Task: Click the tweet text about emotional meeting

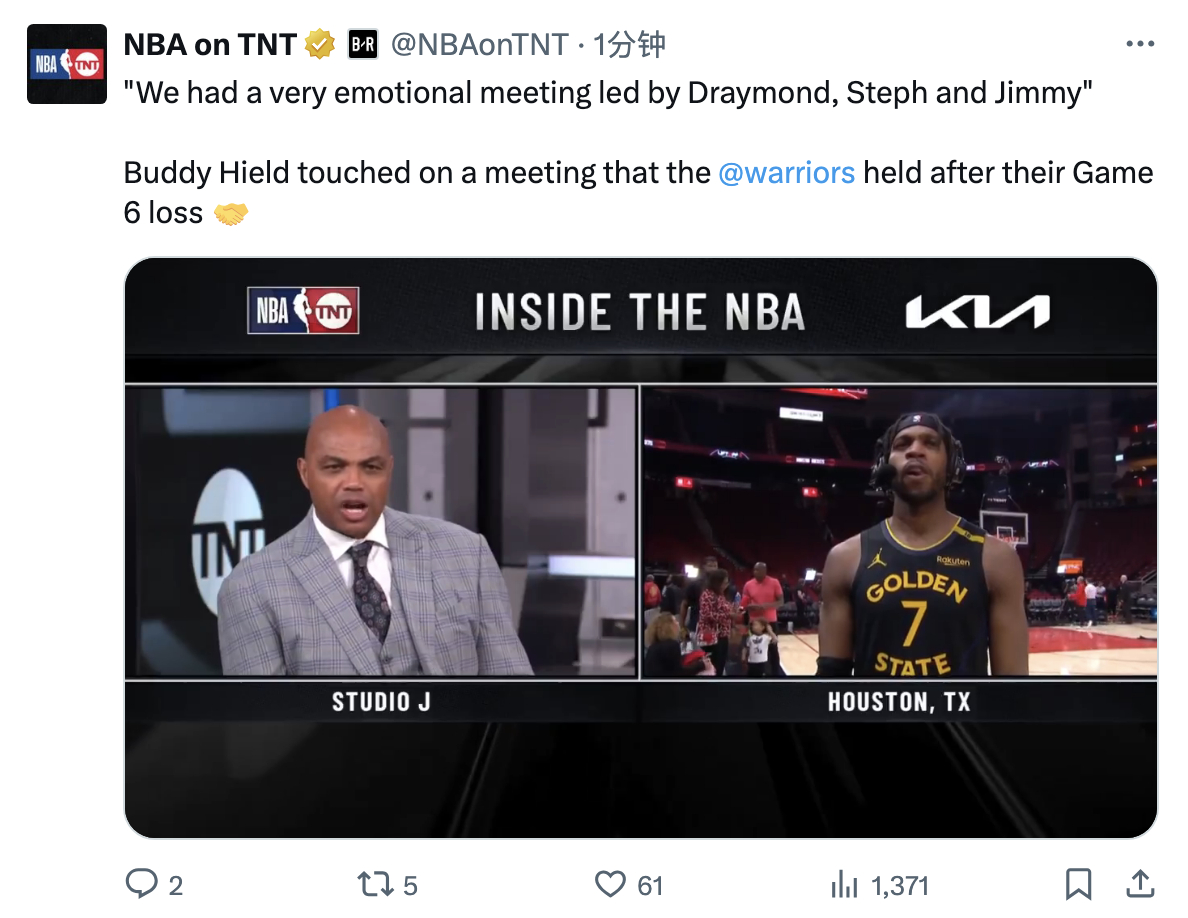Action: tap(608, 93)
